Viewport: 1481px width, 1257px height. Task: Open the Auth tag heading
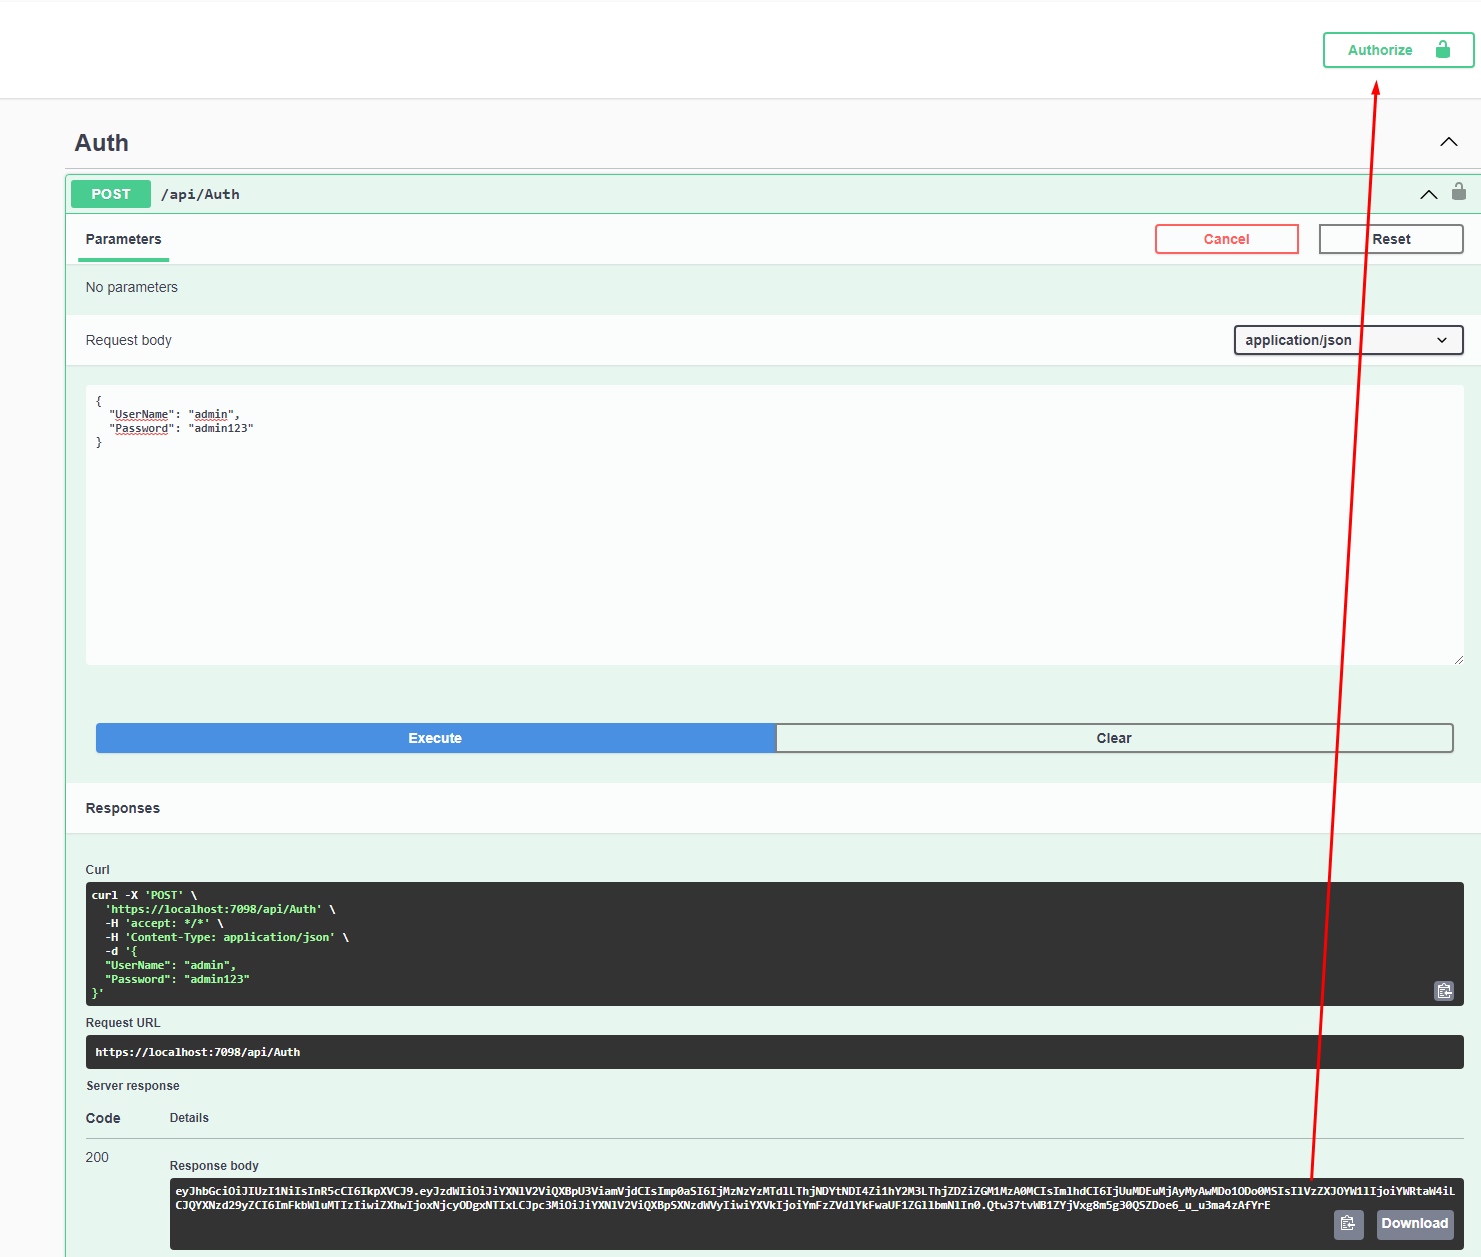(101, 143)
